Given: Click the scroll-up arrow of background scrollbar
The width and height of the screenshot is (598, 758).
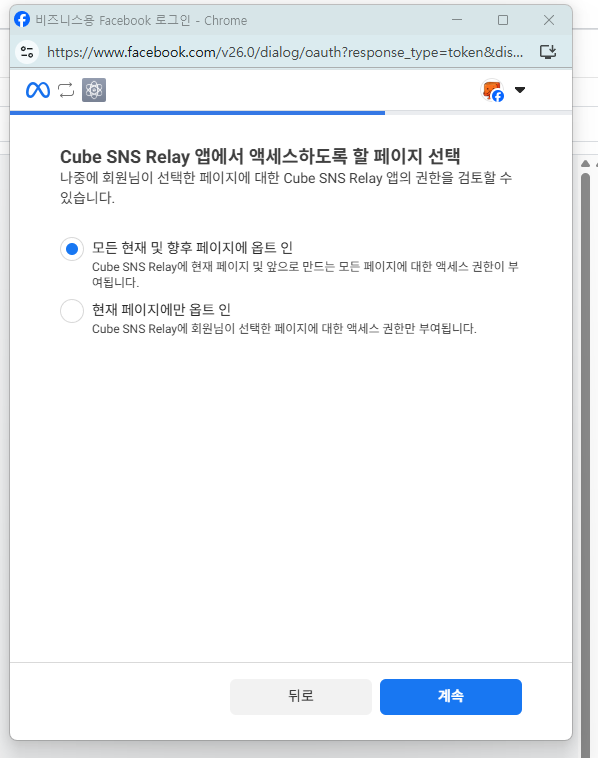Looking at the screenshot, I should (x=585, y=164).
